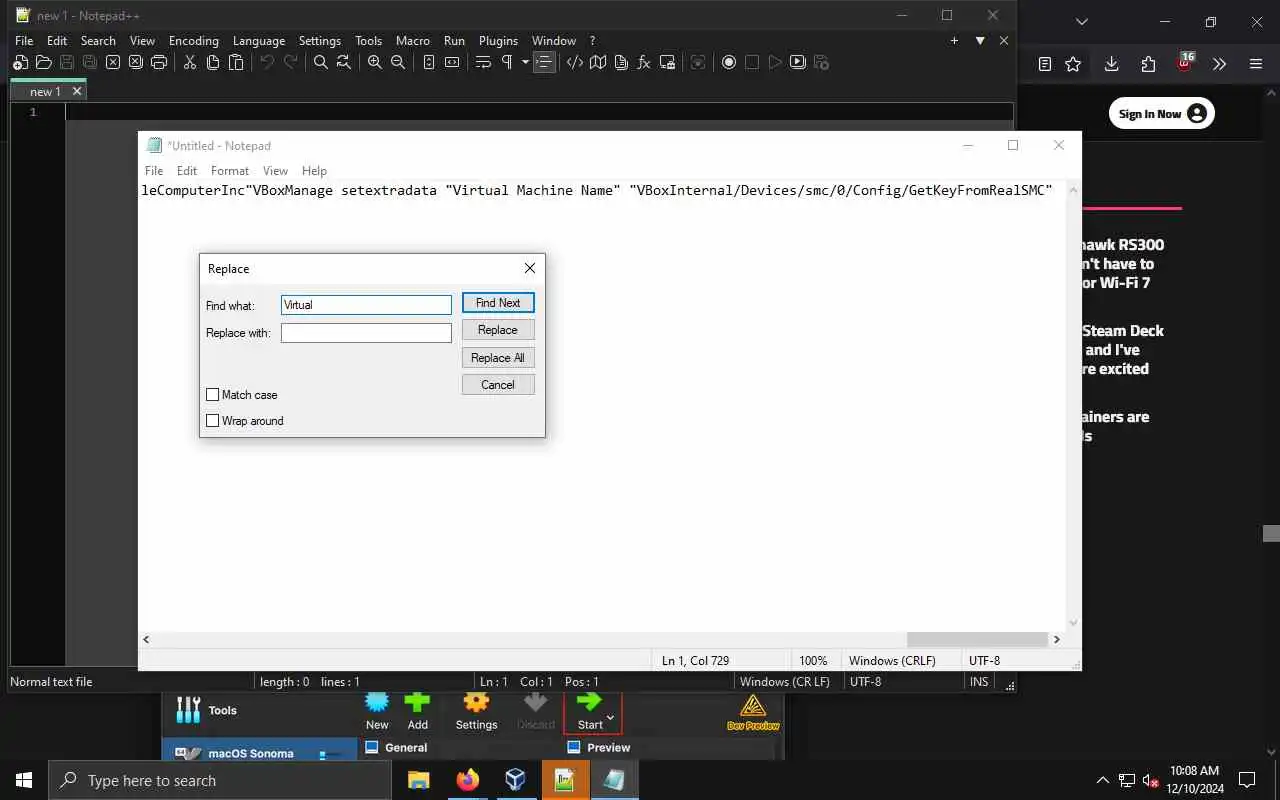Click Start Recording macro icon
Screen dimensions: 1280x800
[729, 62]
